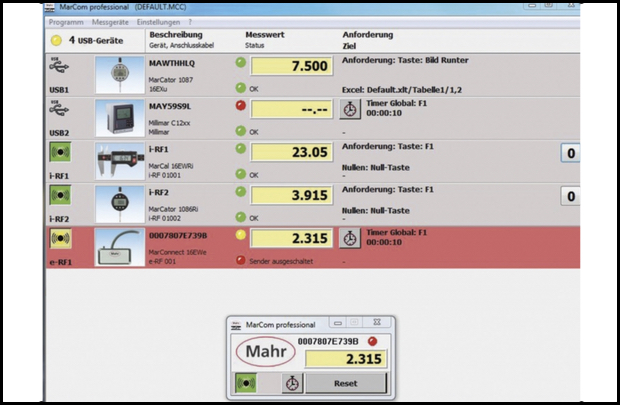
Task: Zero the i-RF1 device with 0 button
Action: (x=571, y=153)
